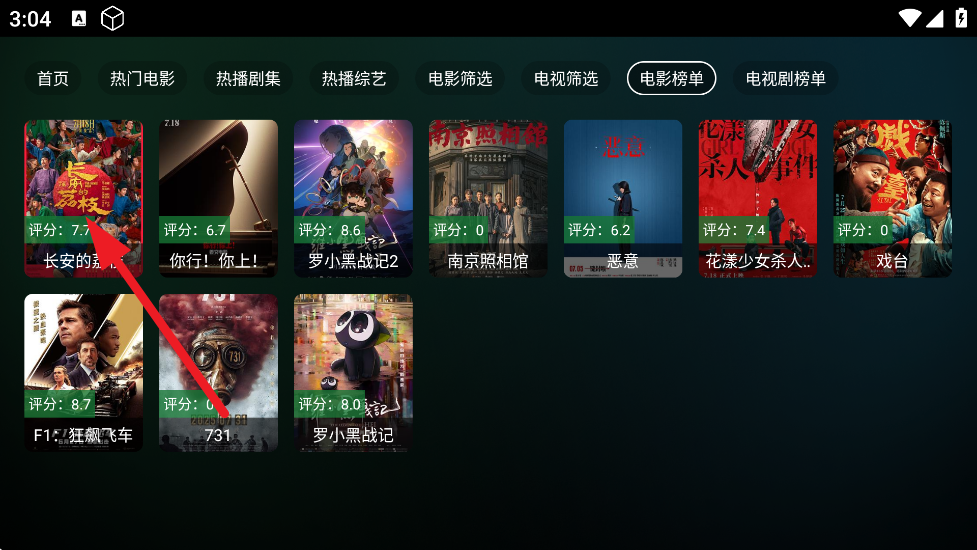
Task: Select the F1：狂飙飞车 movie card
Action: click(x=83, y=373)
